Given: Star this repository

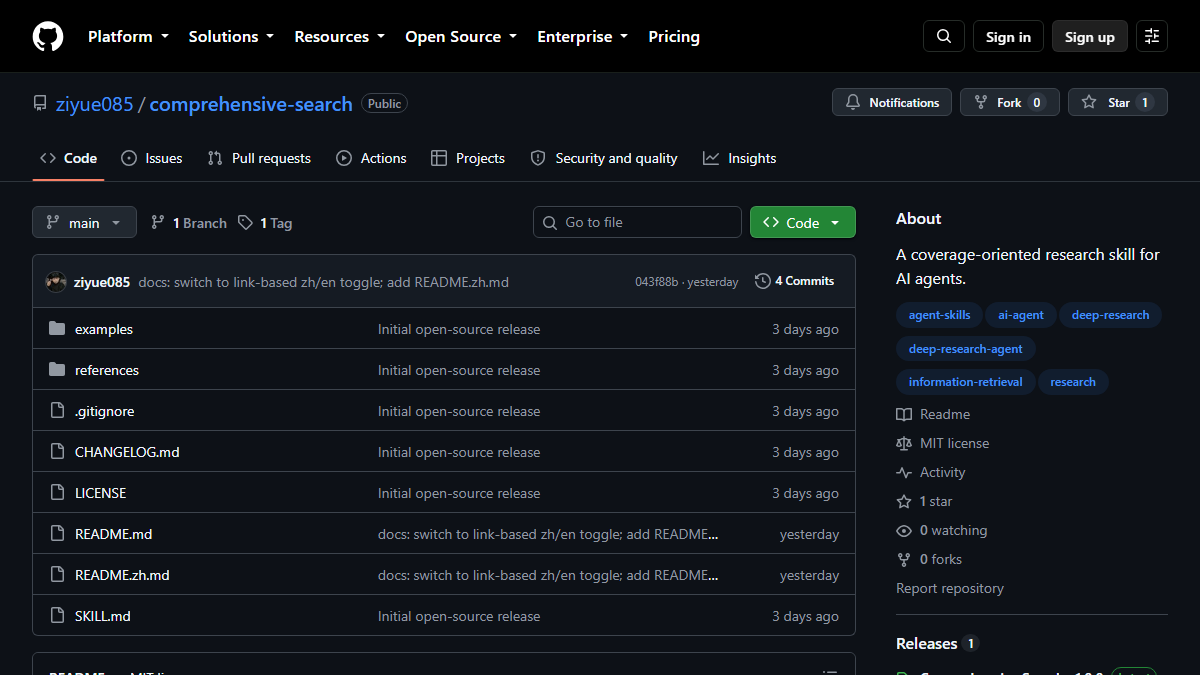Looking at the screenshot, I should 1118,103.
